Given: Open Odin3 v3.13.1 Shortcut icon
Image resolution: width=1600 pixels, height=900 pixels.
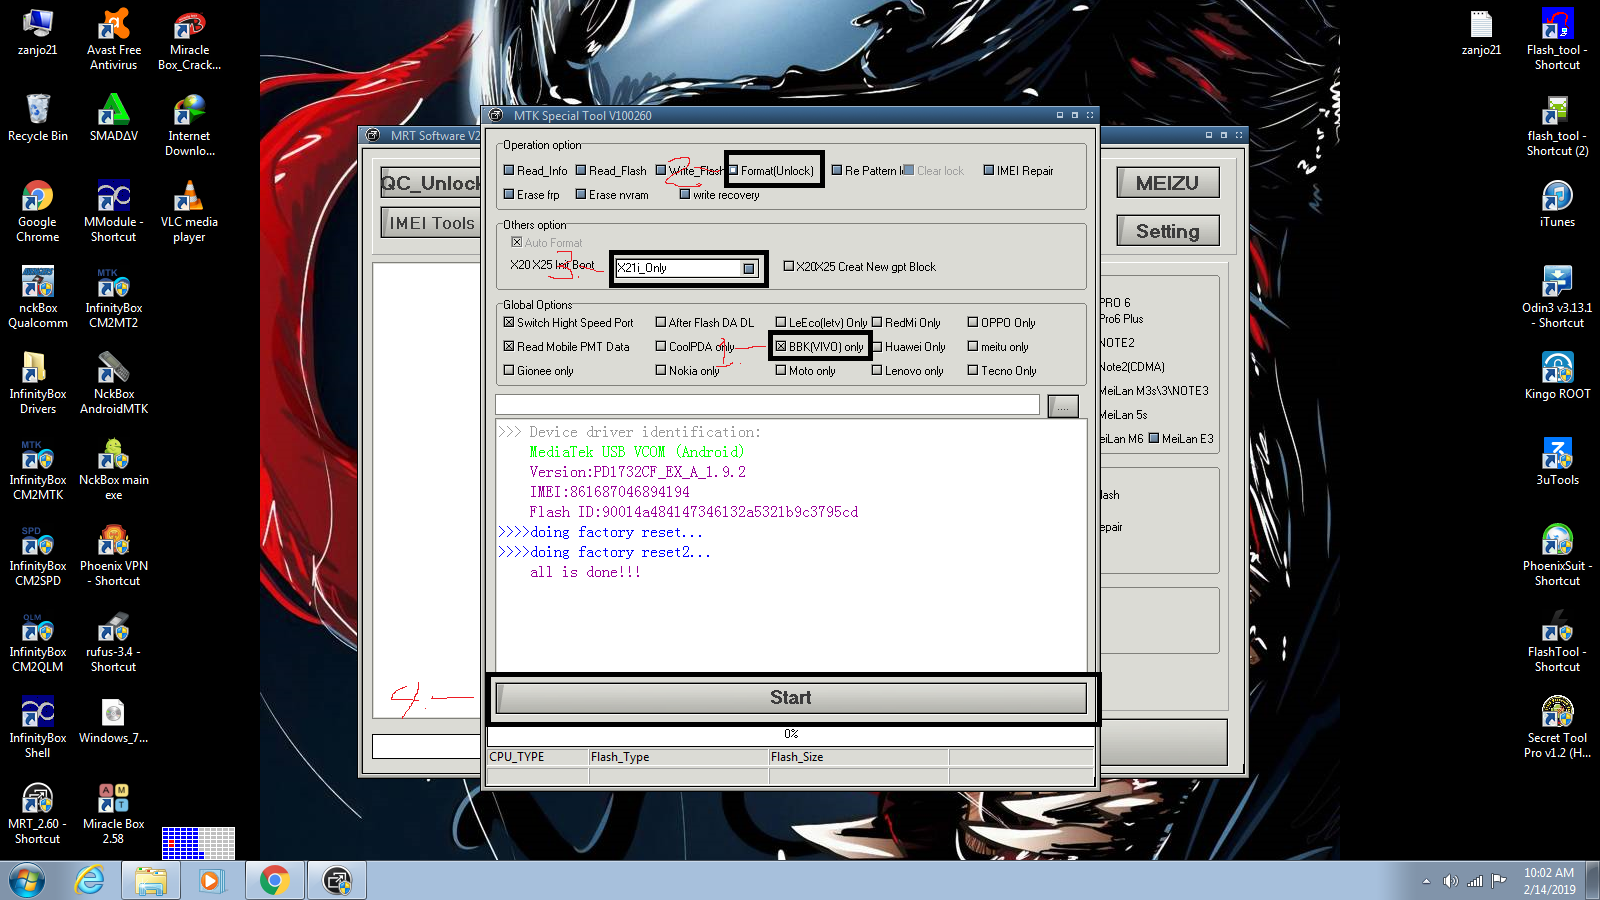Looking at the screenshot, I should (x=1557, y=297).
